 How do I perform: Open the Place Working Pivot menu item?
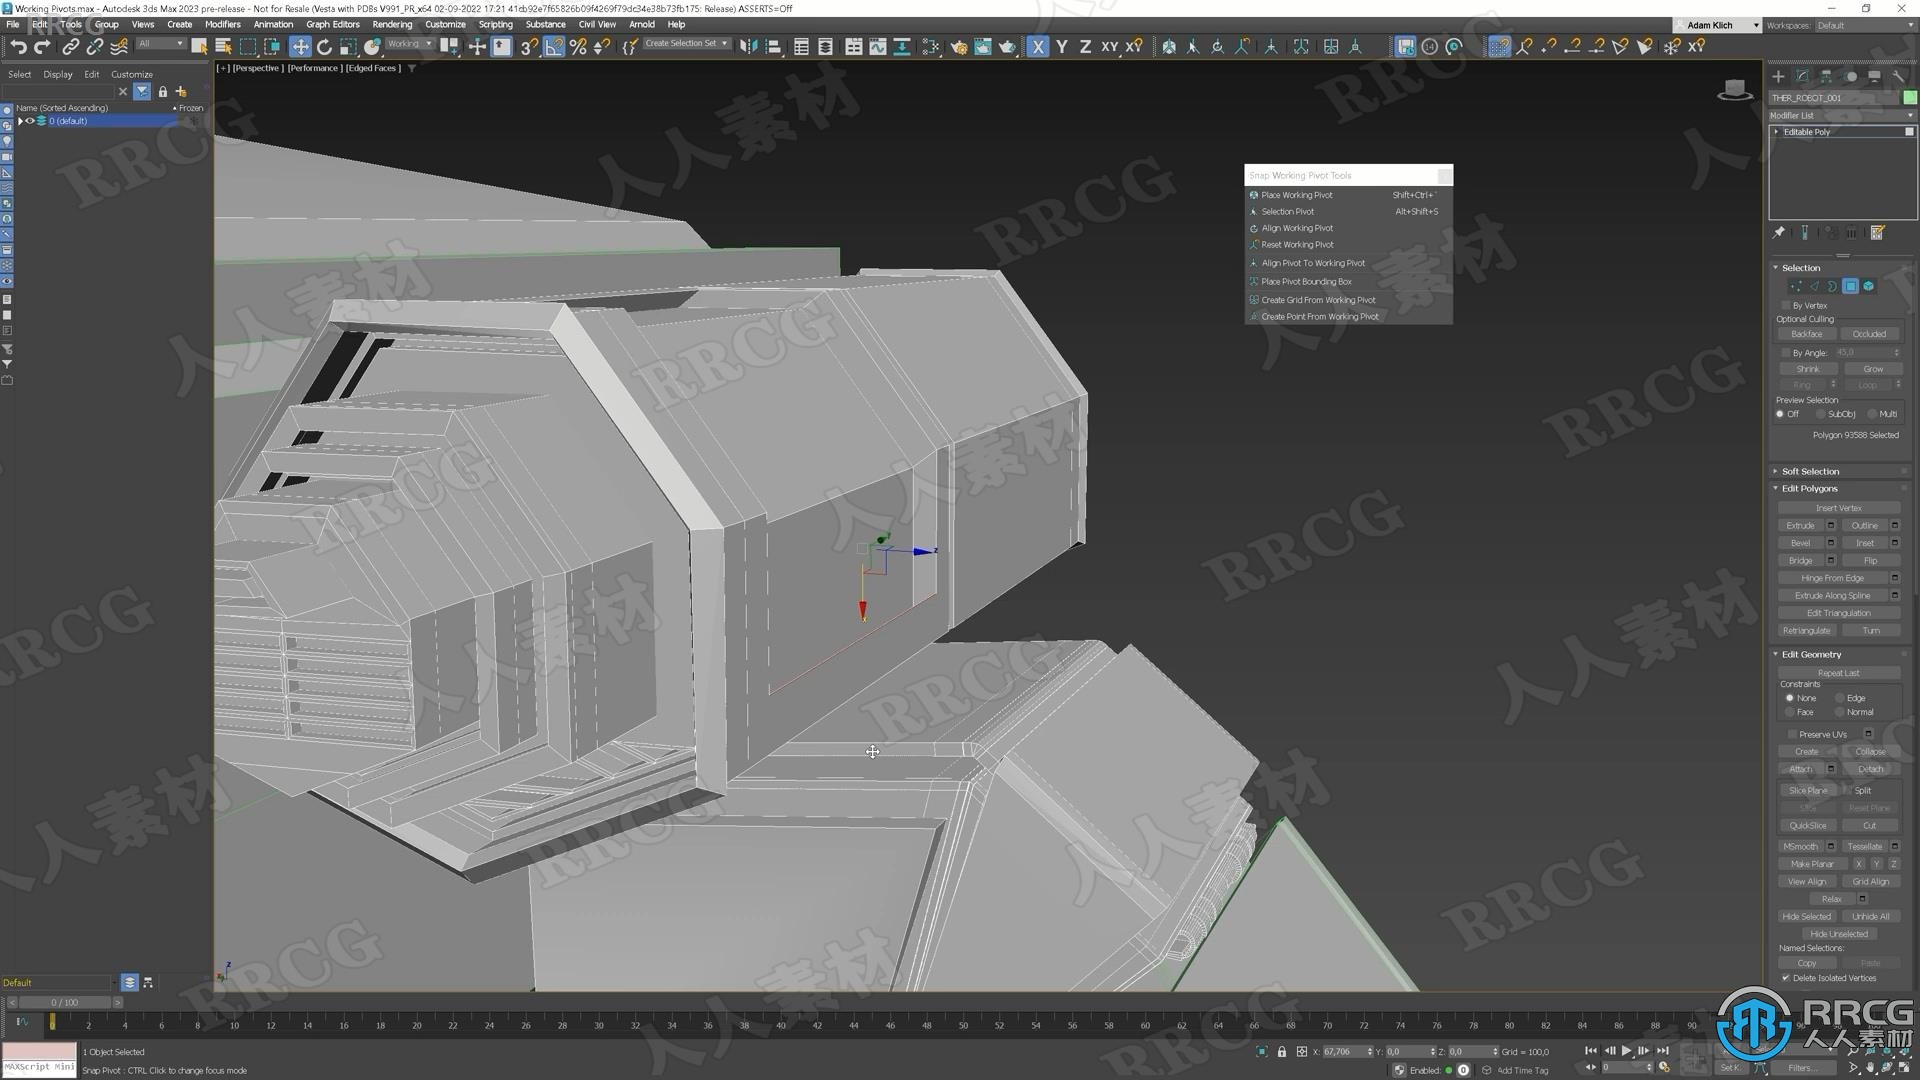[x=1298, y=194]
